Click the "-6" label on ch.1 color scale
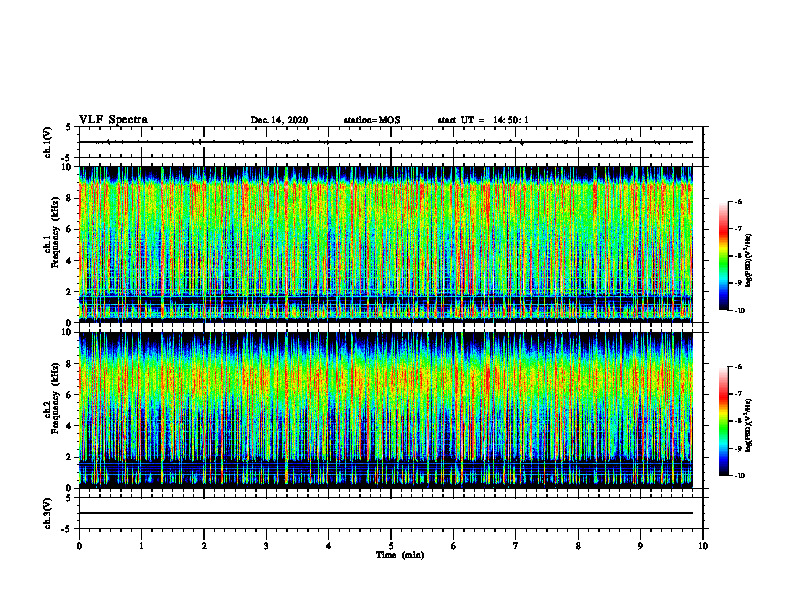The image size is (792, 612). 739,201
